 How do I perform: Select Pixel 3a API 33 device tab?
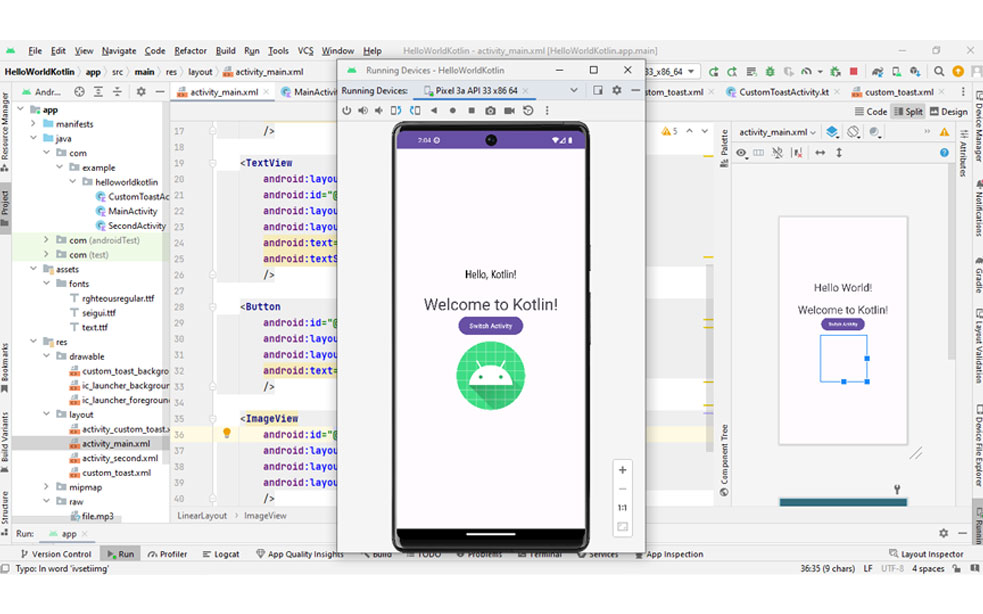click(x=476, y=90)
